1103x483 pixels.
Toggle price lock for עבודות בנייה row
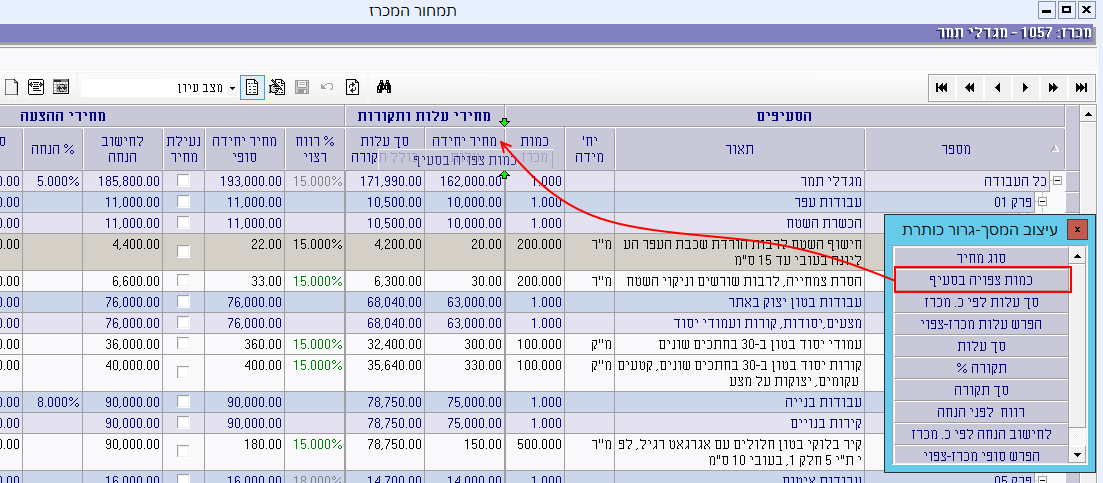click(x=183, y=402)
